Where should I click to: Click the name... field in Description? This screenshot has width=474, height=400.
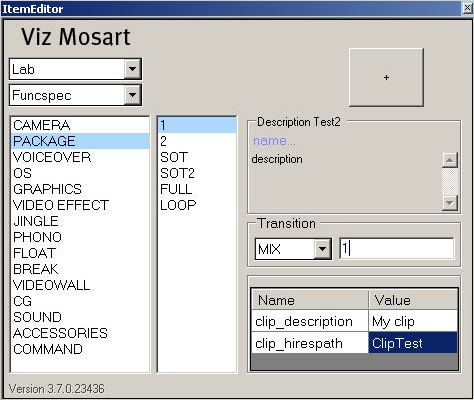point(274,140)
